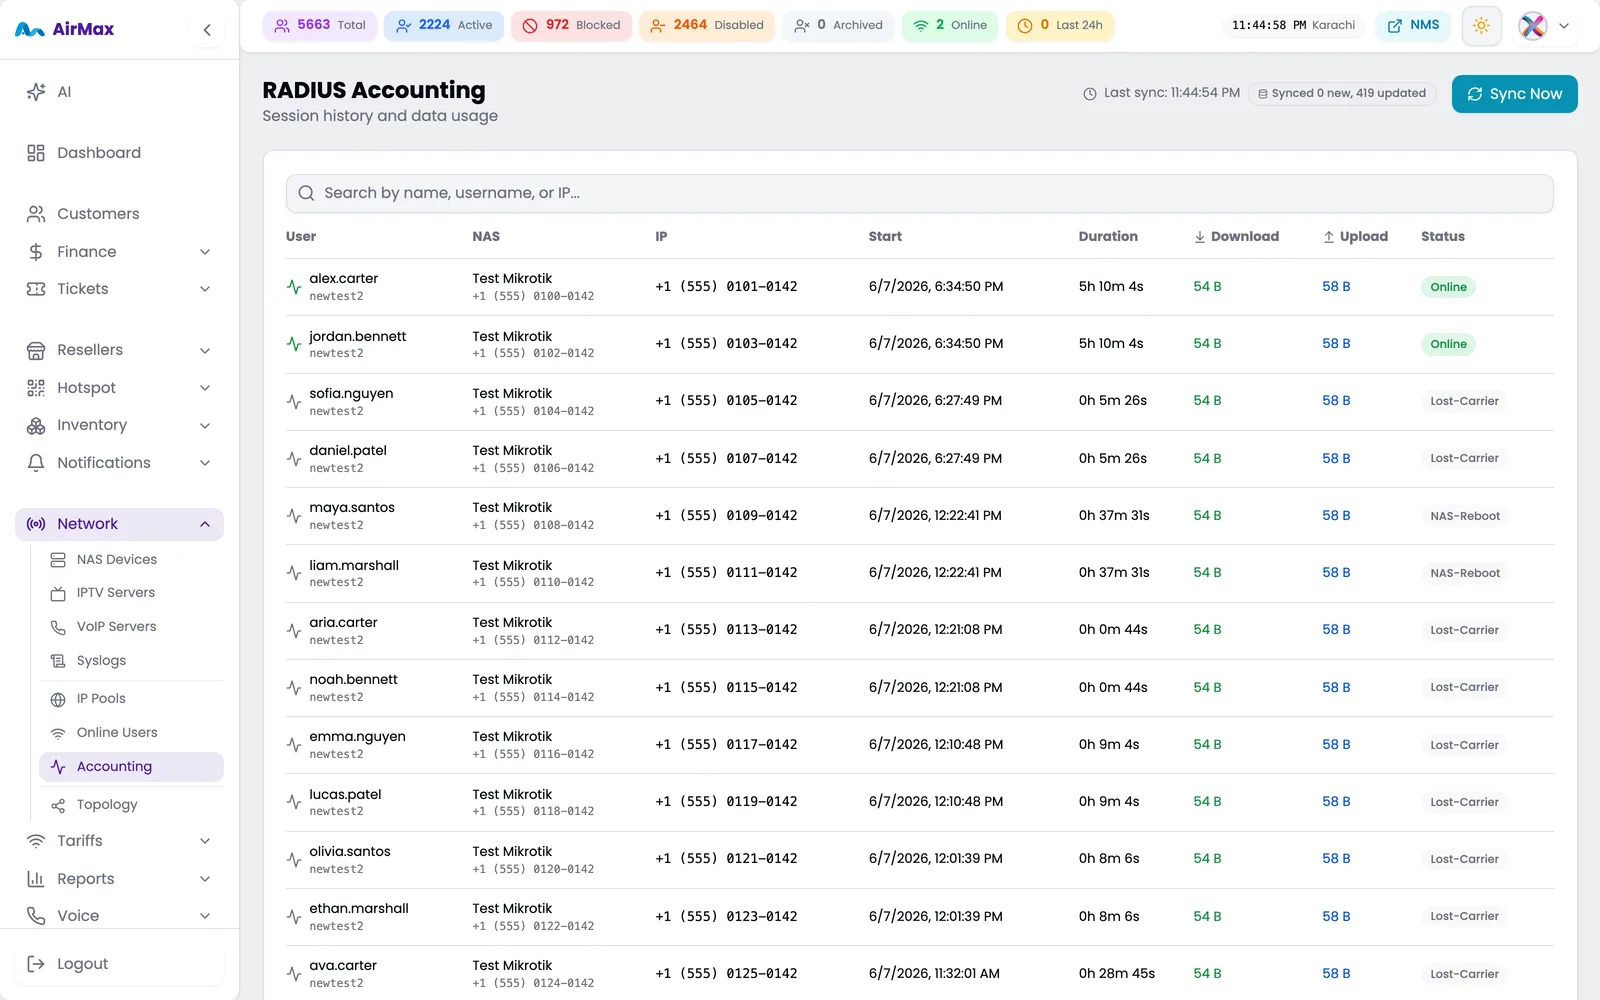This screenshot has height=1000, width=1600.
Task: Click the 2224 Active stat badge
Action: pyautogui.click(x=444, y=25)
